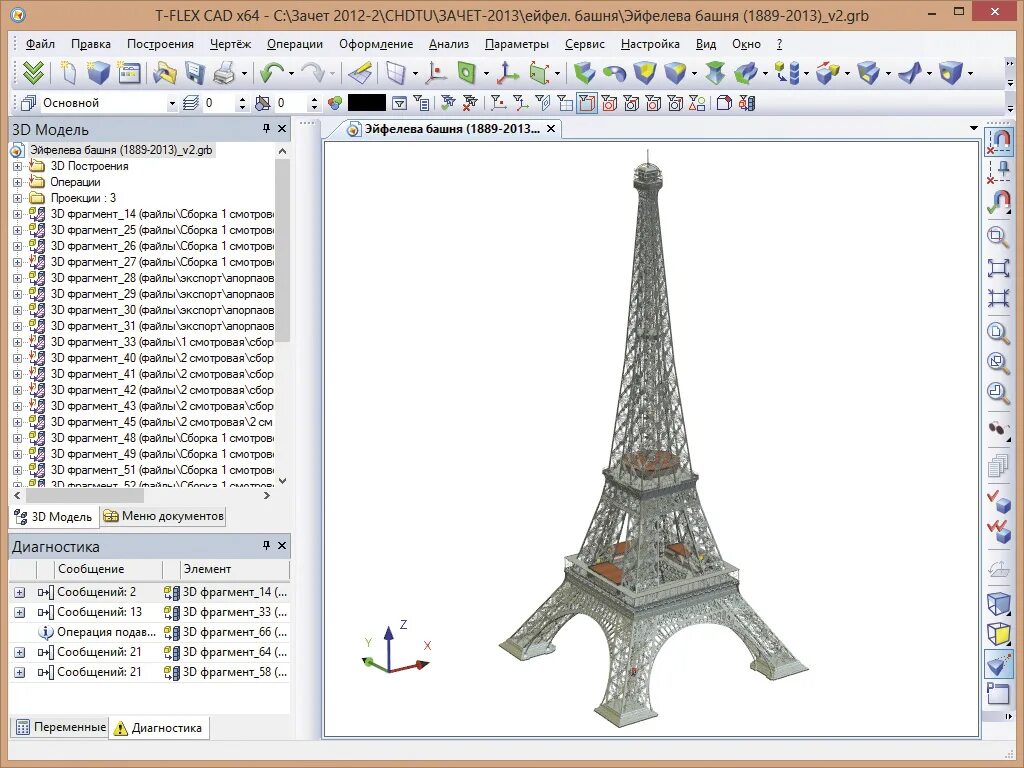The width and height of the screenshot is (1024, 768).
Task: Open the undo history dropdown arrow
Action: click(291, 74)
